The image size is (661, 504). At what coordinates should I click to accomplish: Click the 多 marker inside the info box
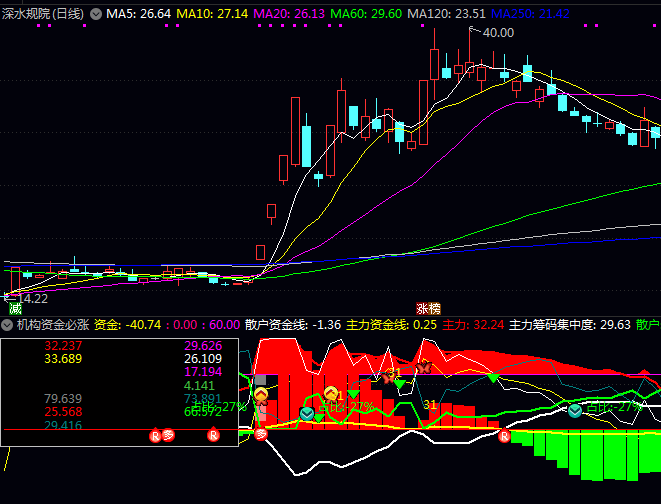pos(168,435)
